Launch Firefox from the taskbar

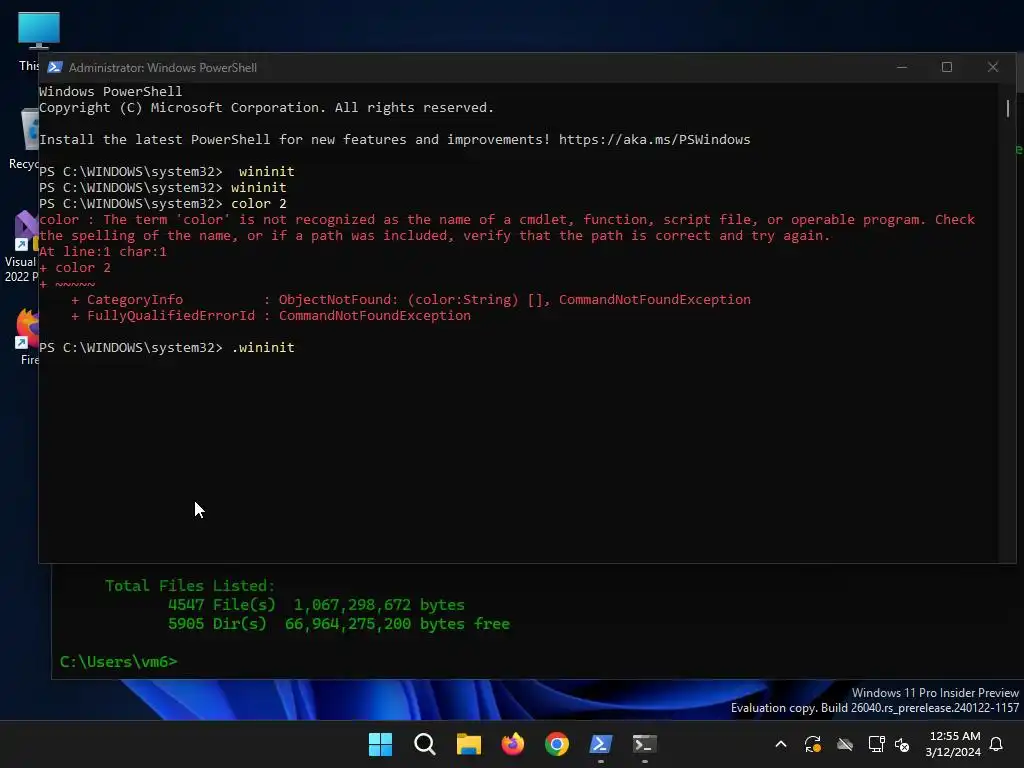(x=513, y=744)
